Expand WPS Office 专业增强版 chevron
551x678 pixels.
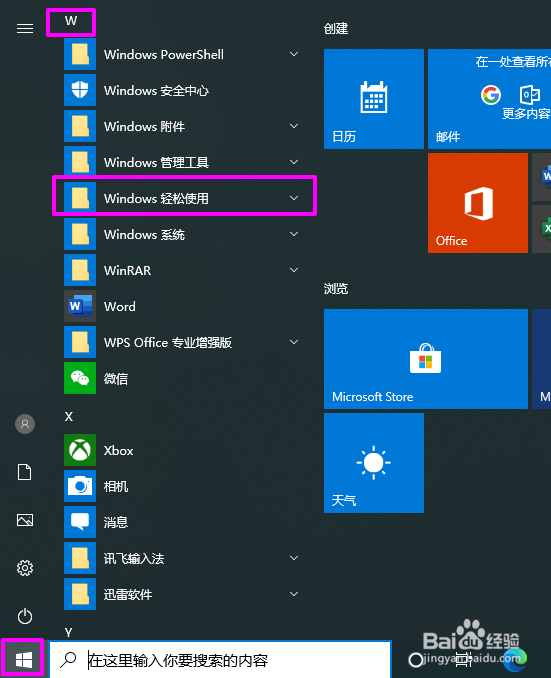click(294, 342)
